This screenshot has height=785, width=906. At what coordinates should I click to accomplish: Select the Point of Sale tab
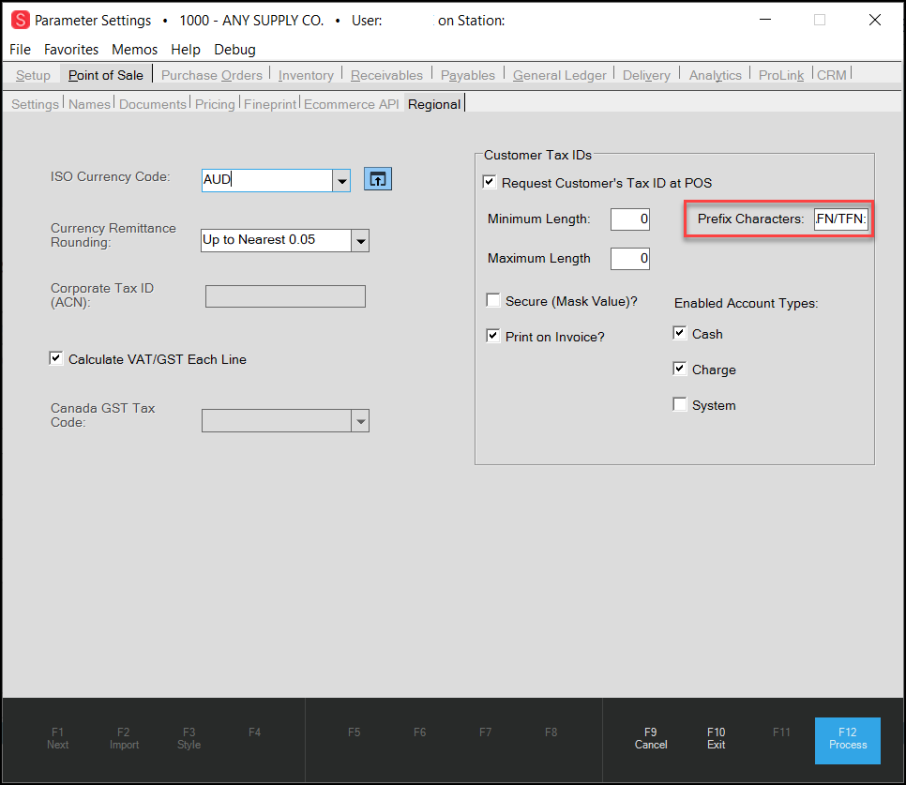click(106, 75)
